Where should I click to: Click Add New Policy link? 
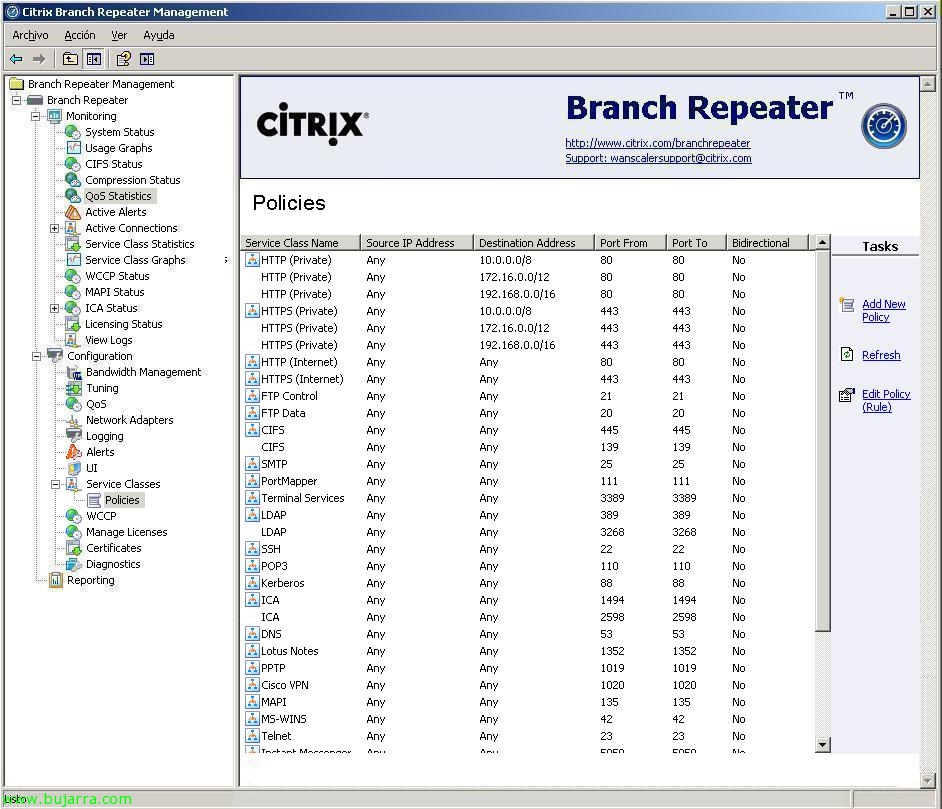pyautogui.click(x=884, y=311)
